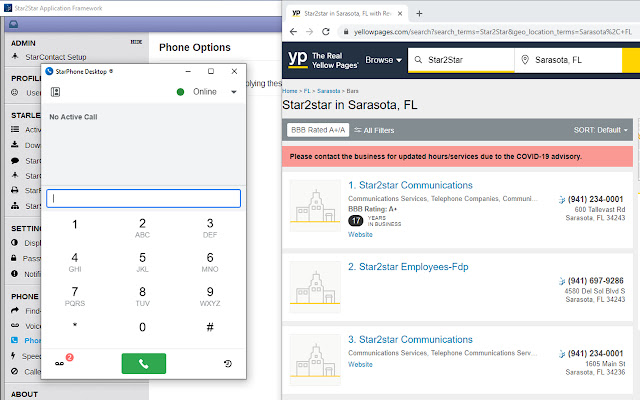
Task: Open All Filters options
Action: 375,130
